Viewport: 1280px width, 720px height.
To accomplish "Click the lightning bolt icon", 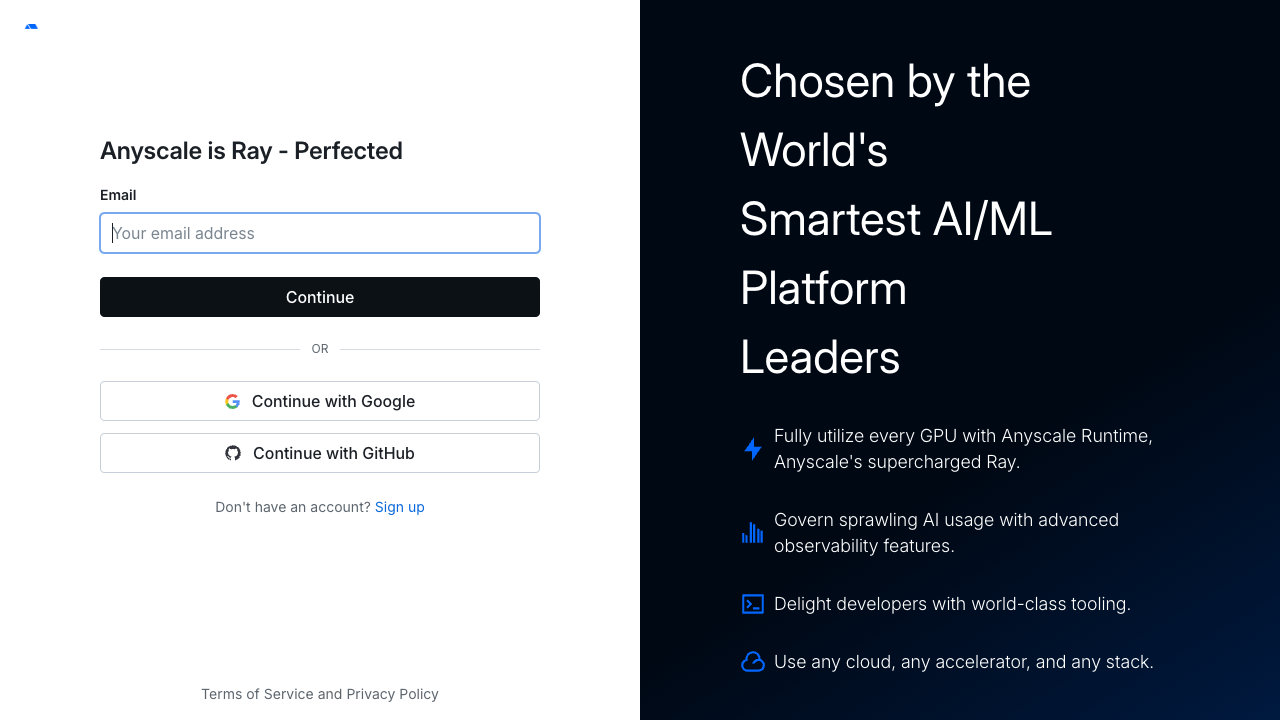I will click(x=753, y=449).
